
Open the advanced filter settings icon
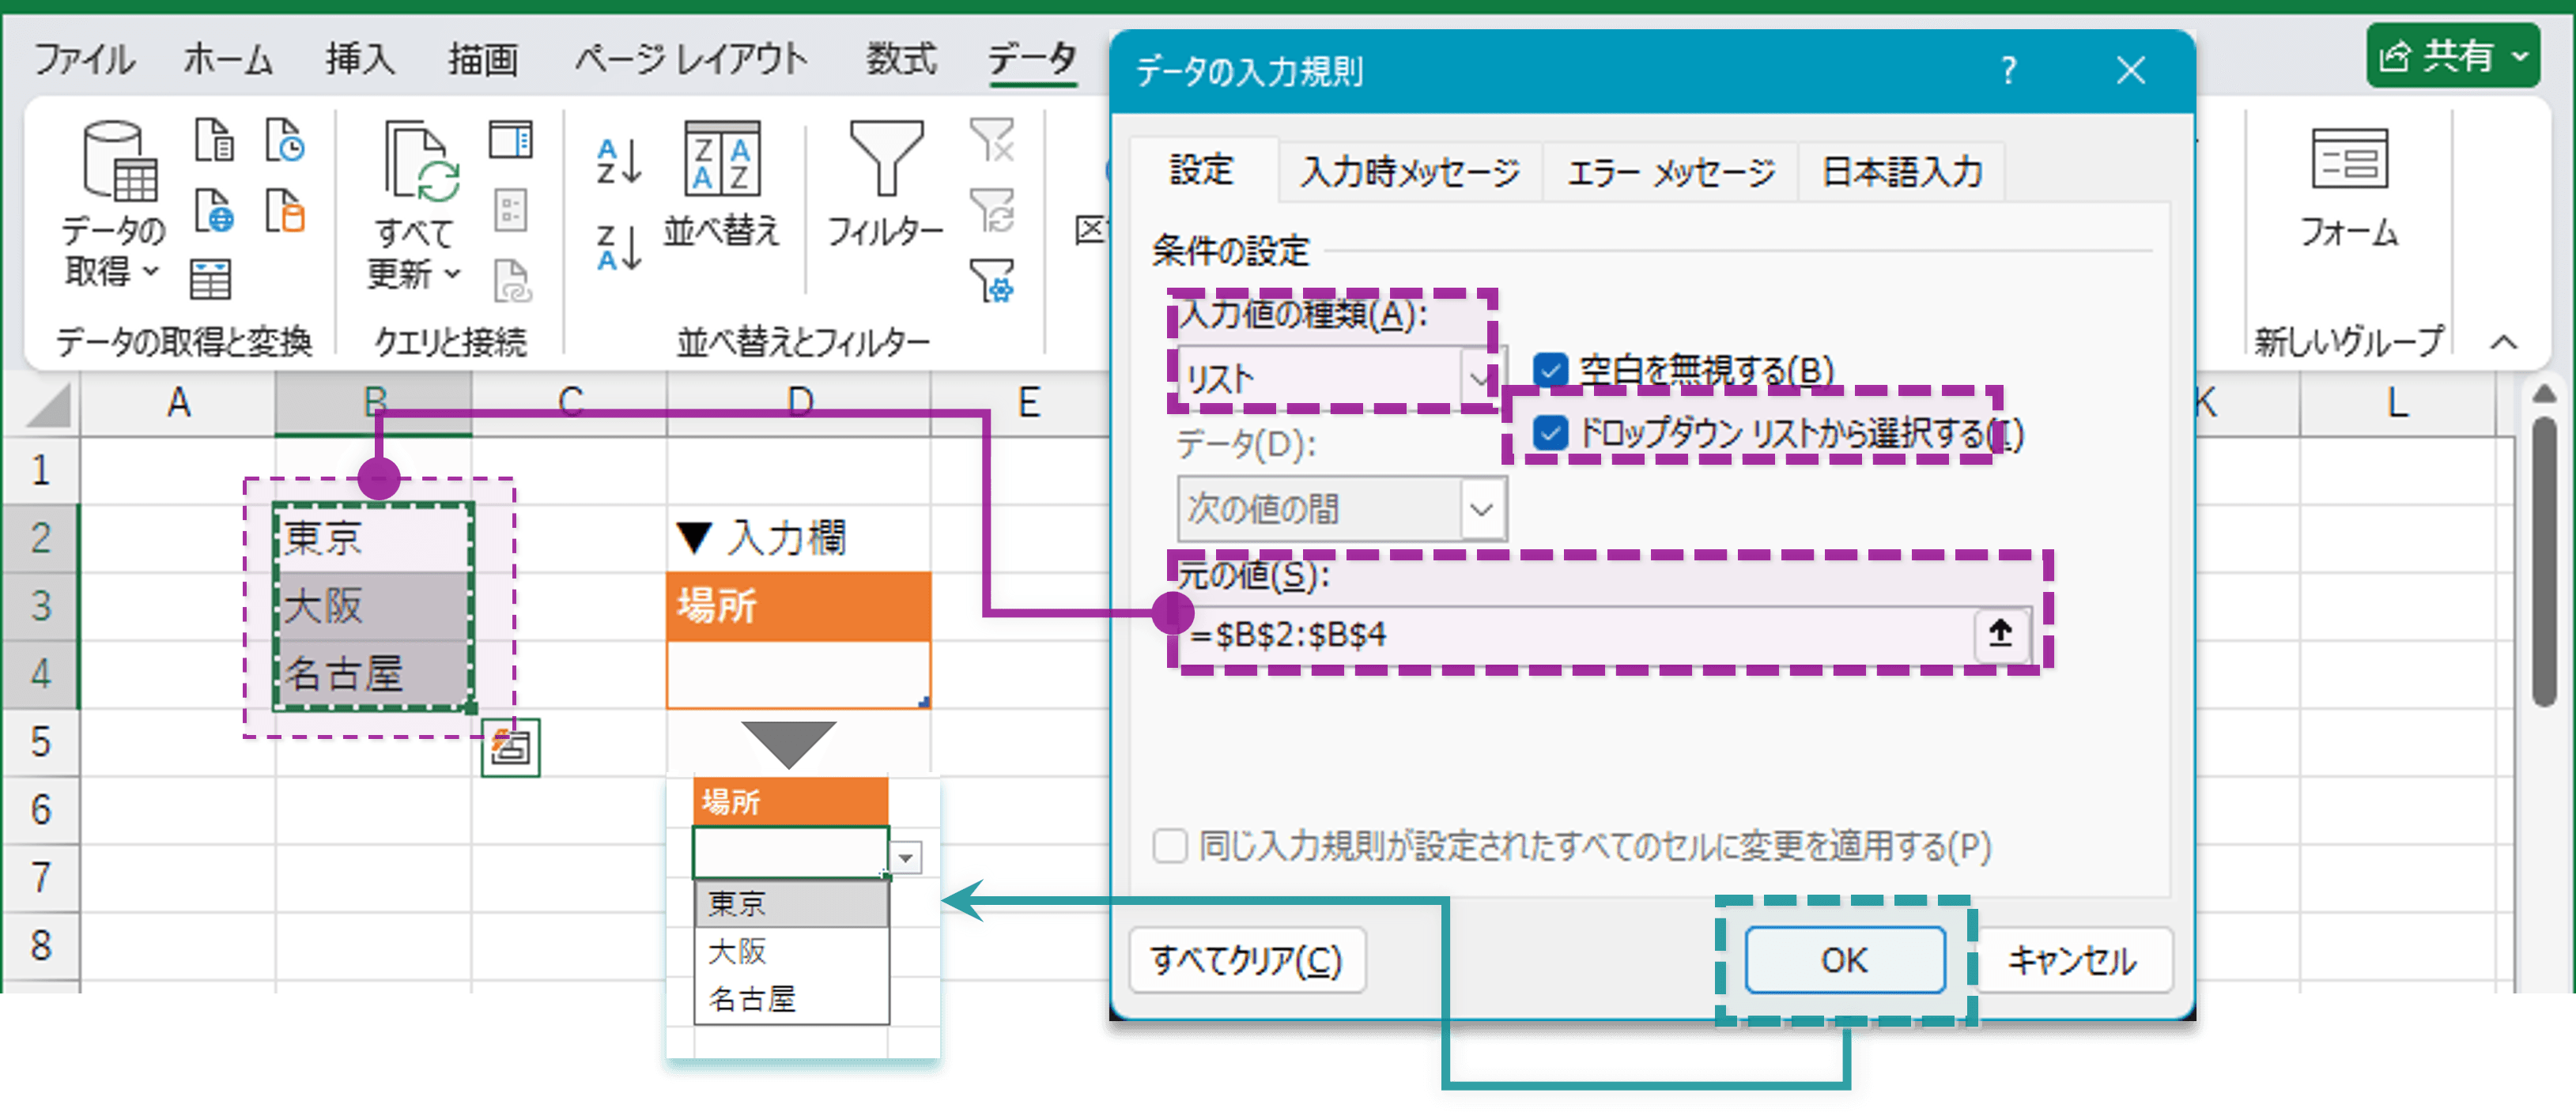(x=992, y=281)
